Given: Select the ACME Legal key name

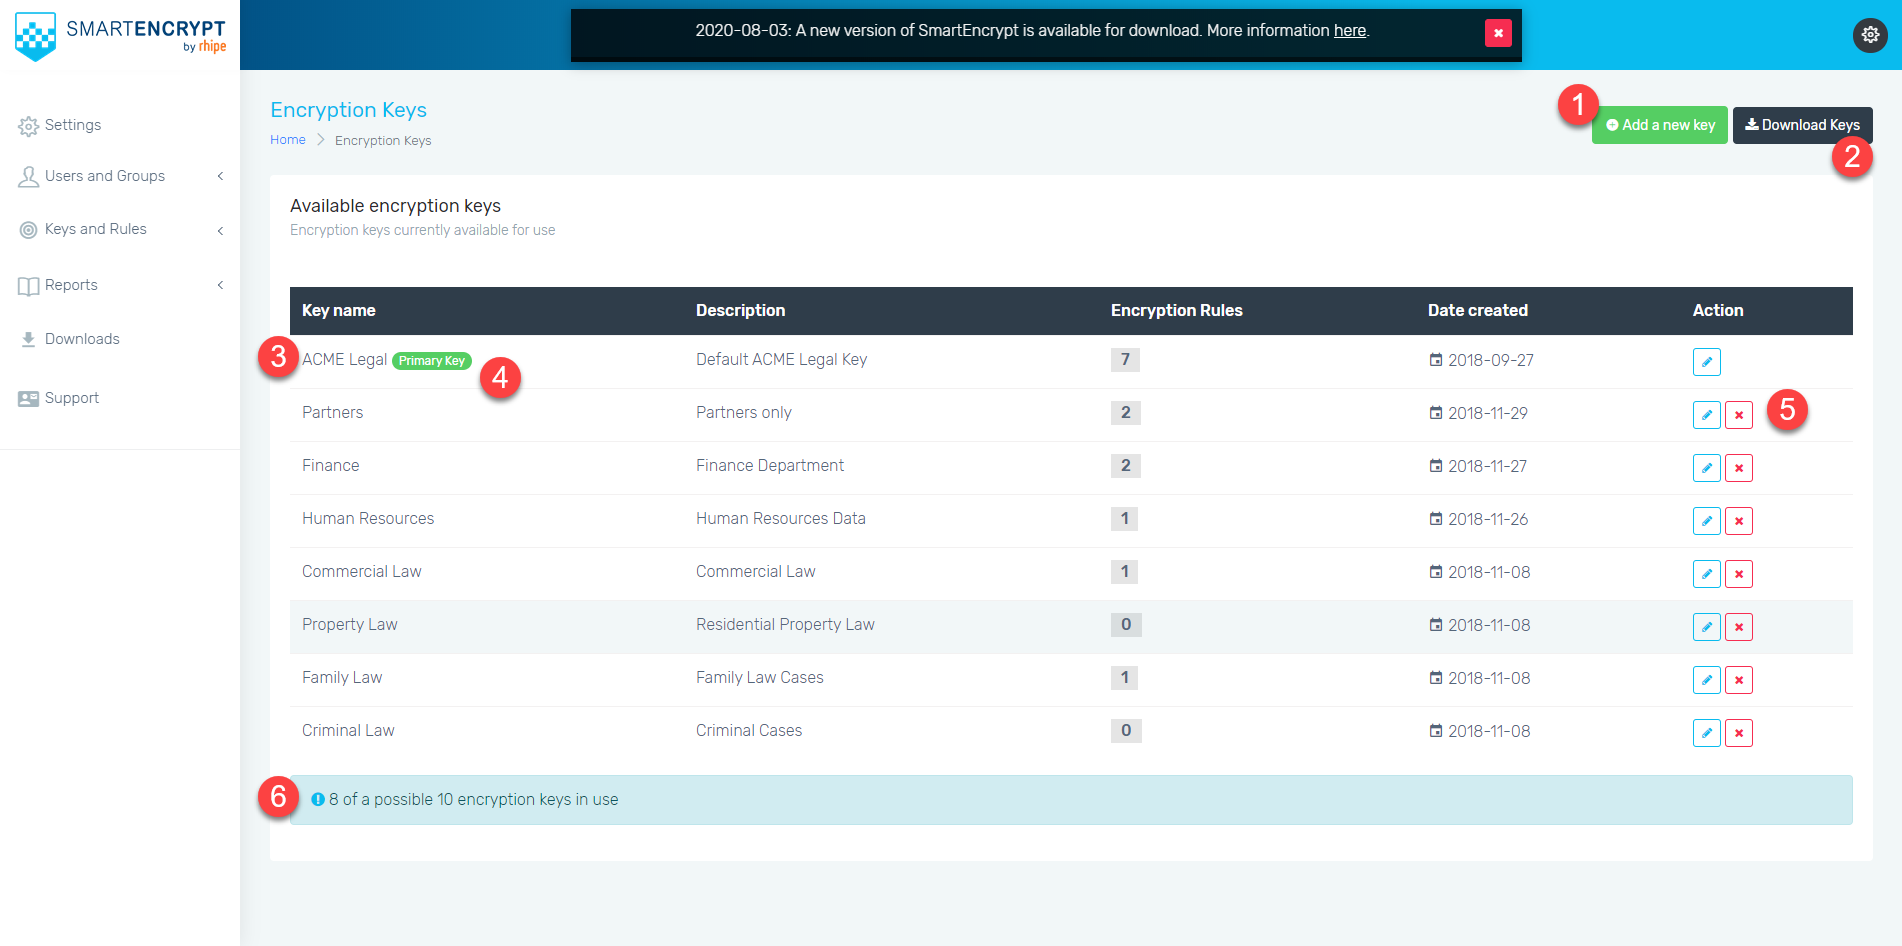Looking at the screenshot, I should point(344,360).
